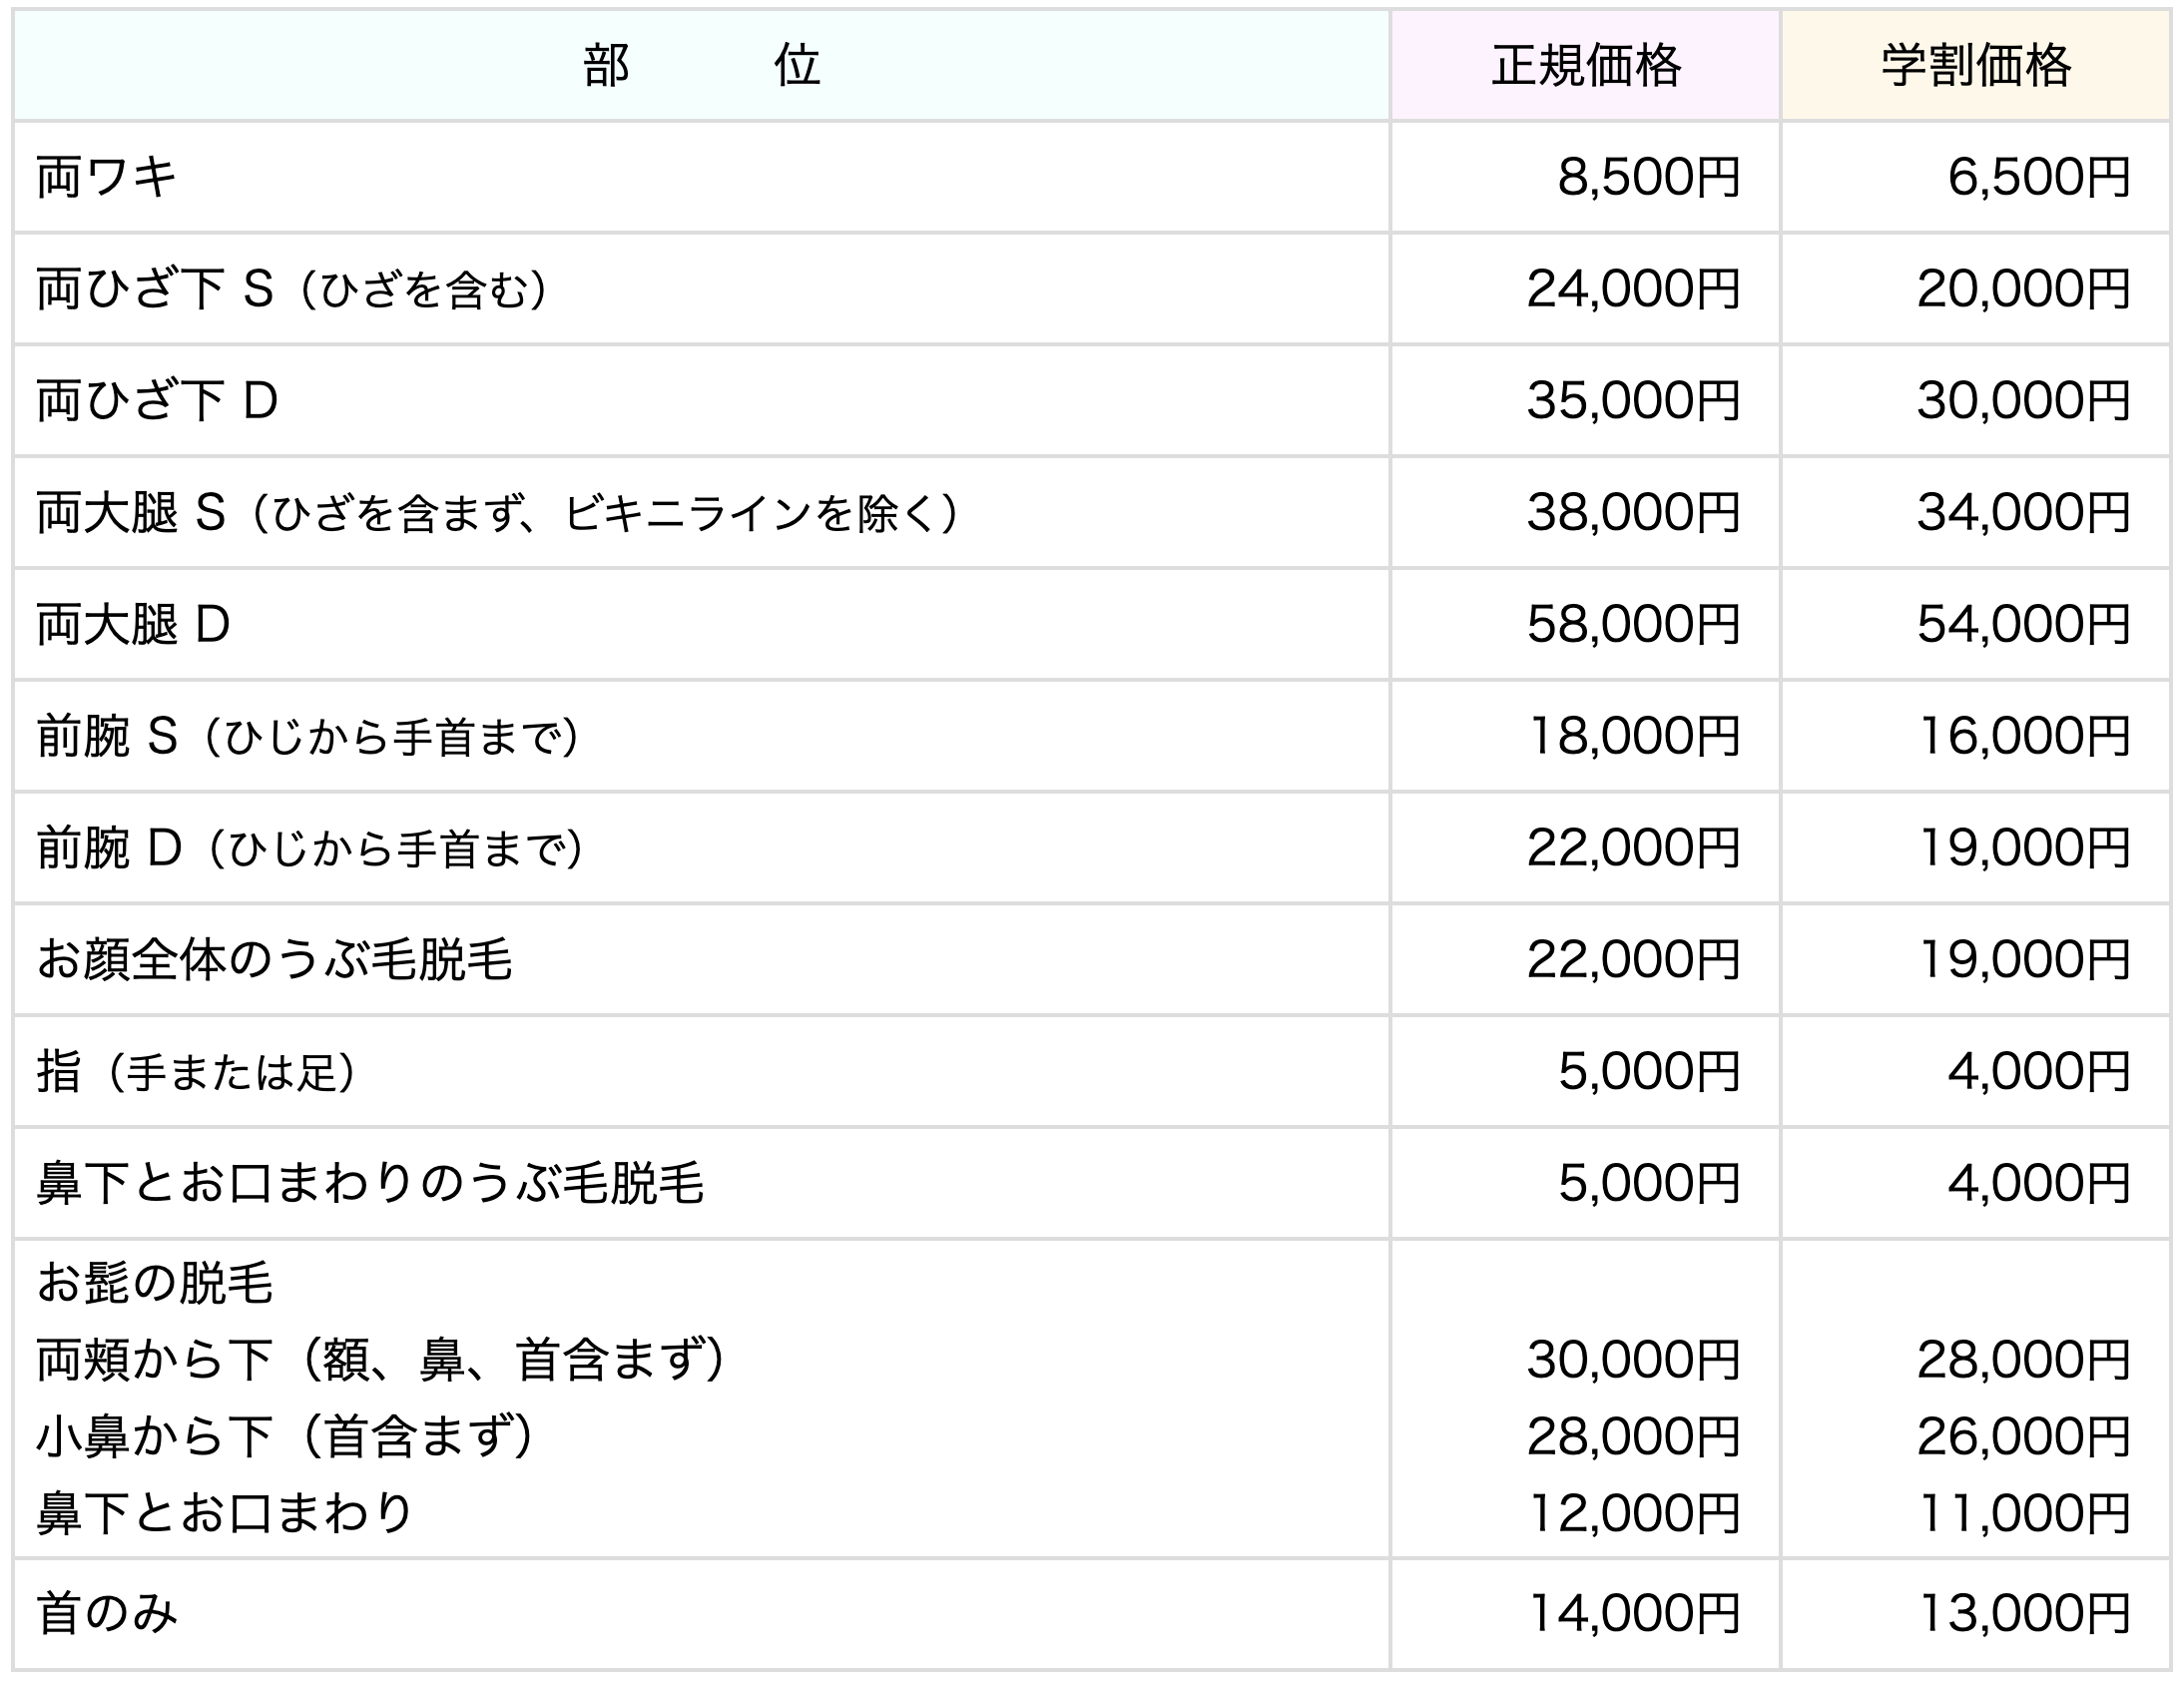The image size is (2184, 1685).
Task: Select 両ひざ下 S（ひざを含む） row
Action: (292, 290)
